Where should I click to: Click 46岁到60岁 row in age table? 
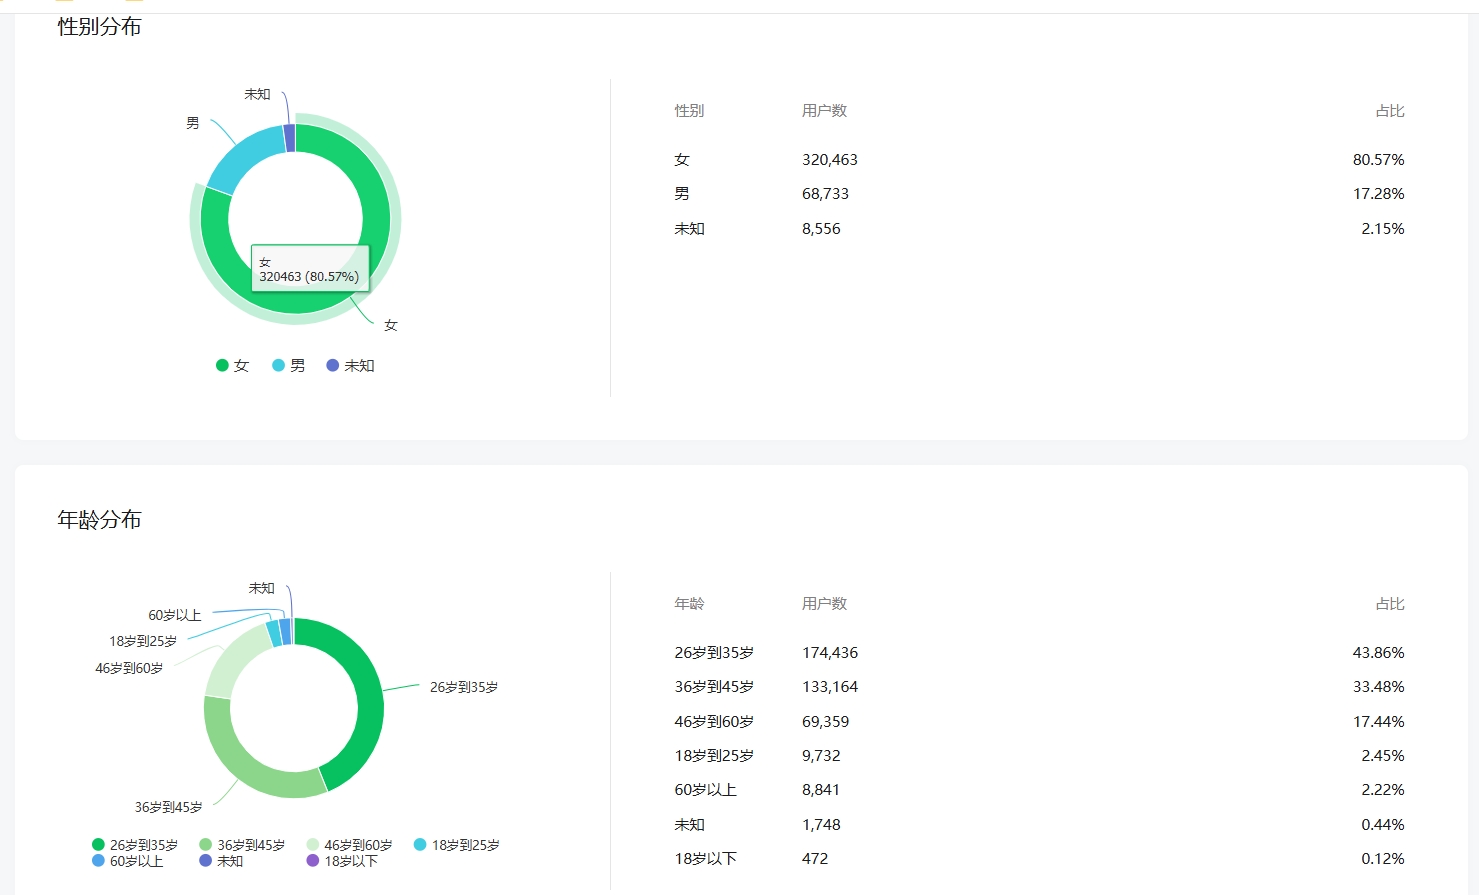pyautogui.click(x=714, y=722)
